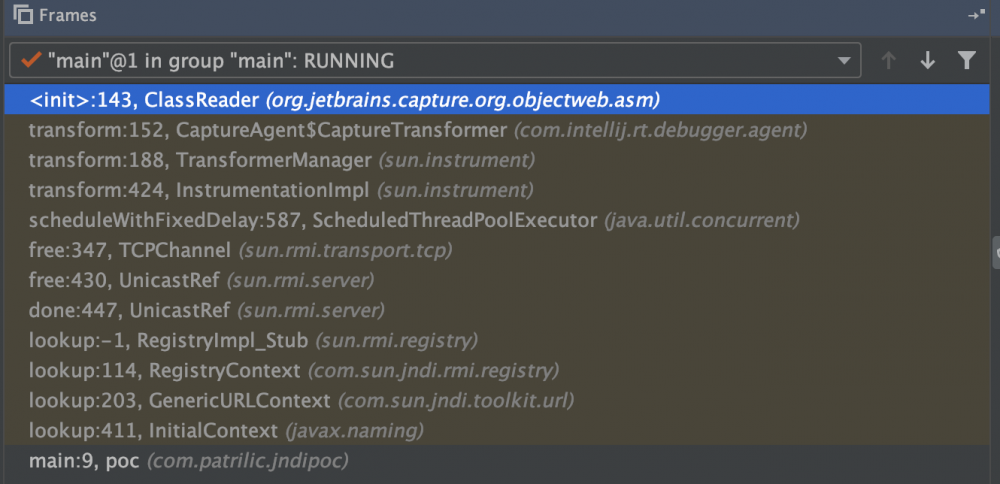Open the thread selector dropdown arrow
Screen dimensions: 1000x484
pyautogui.click(x=844, y=61)
